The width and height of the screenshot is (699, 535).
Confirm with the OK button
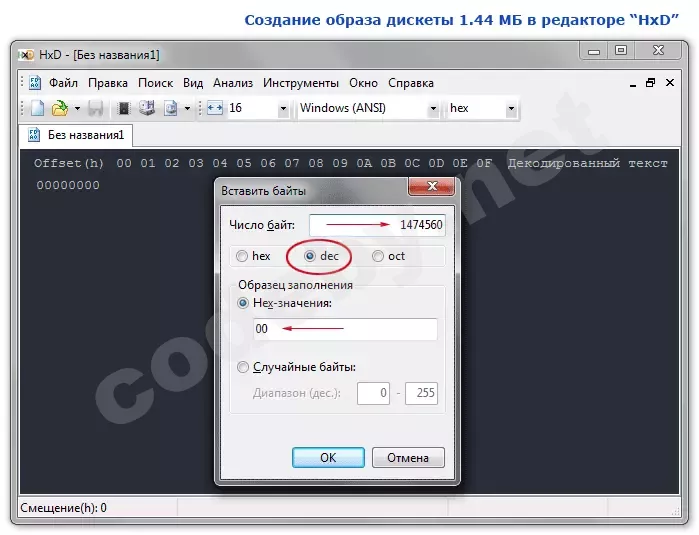point(328,458)
